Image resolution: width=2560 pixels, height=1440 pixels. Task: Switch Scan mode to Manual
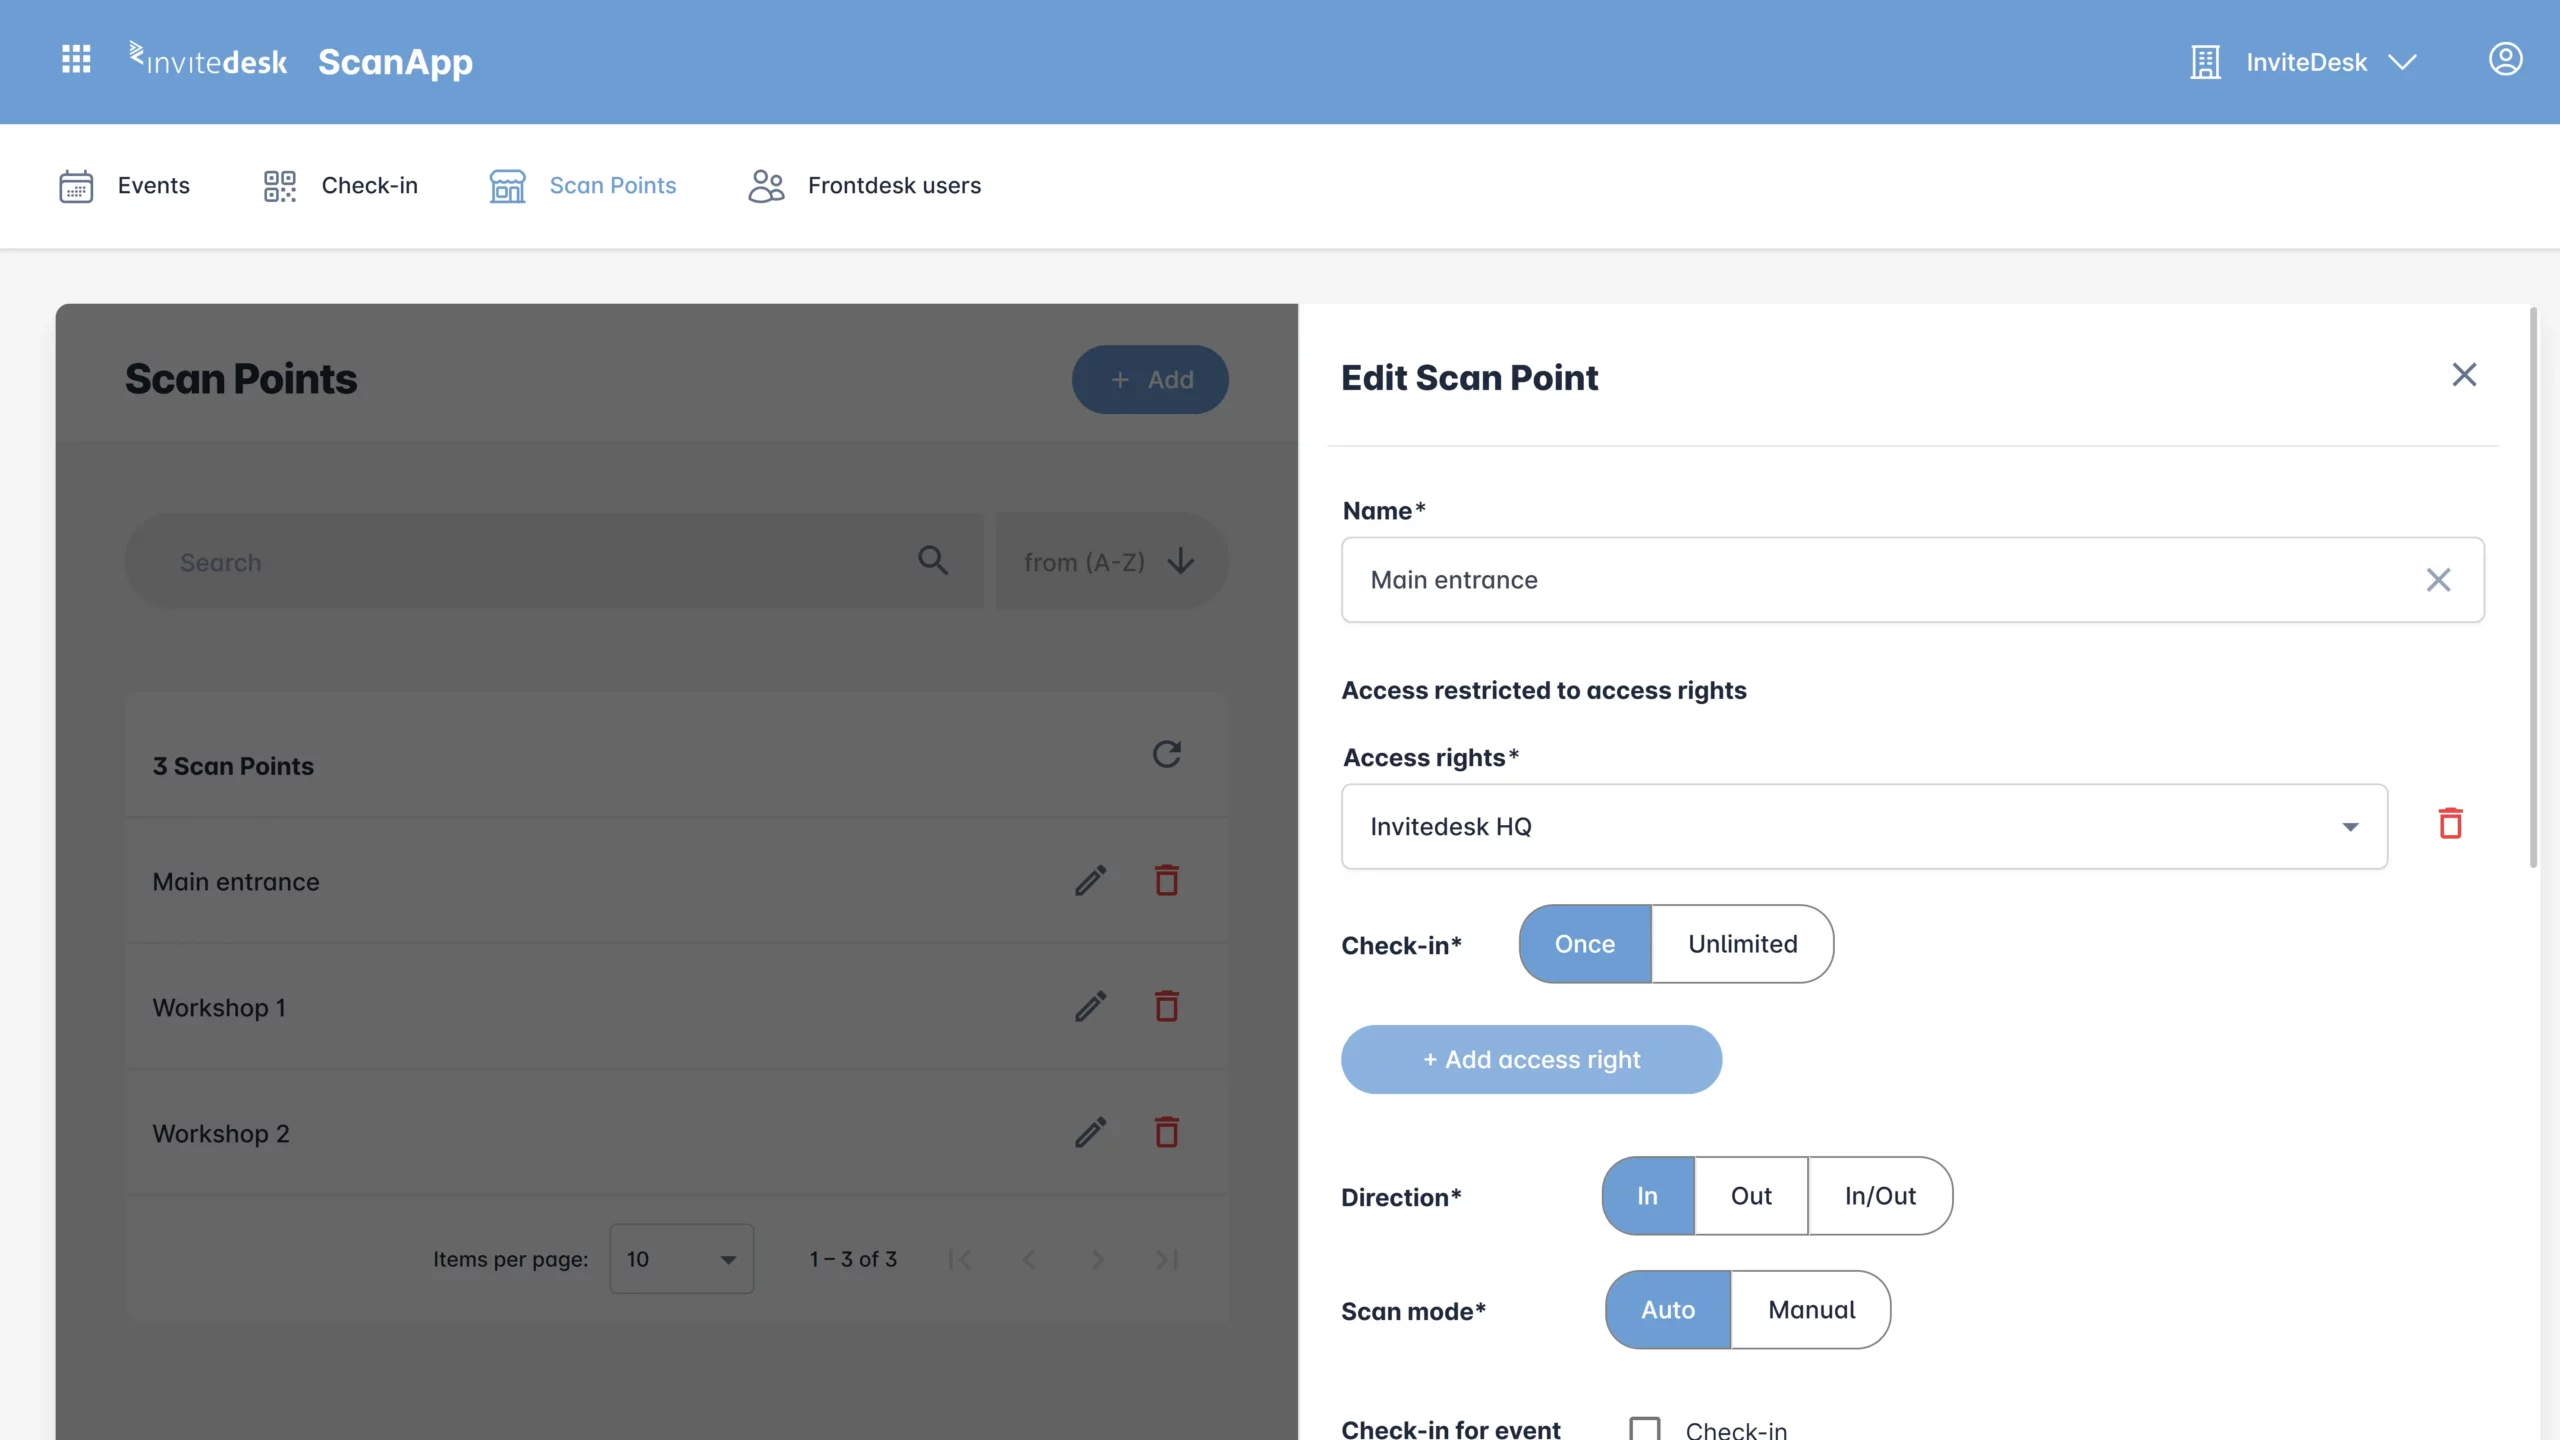tap(1811, 1310)
